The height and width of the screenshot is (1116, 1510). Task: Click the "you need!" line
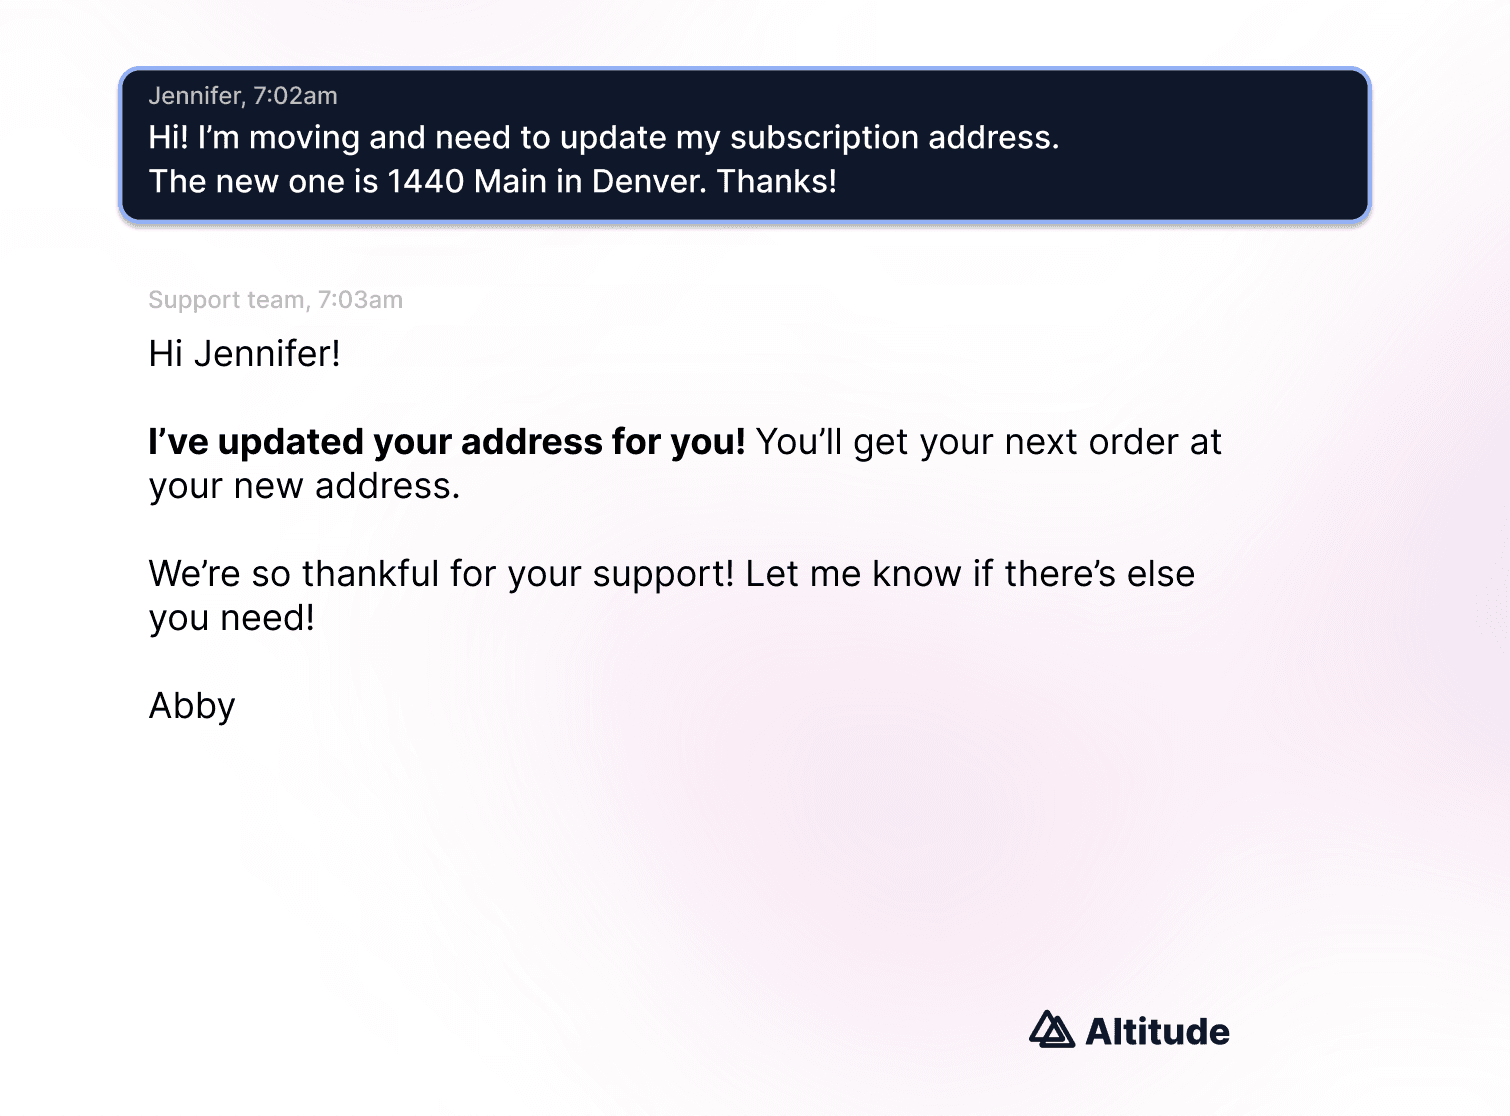[x=232, y=618]
